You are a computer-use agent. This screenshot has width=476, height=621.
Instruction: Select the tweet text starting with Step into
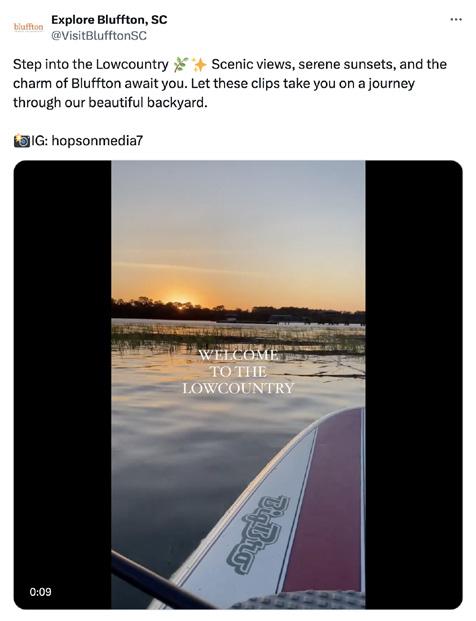tap(230, 83)
